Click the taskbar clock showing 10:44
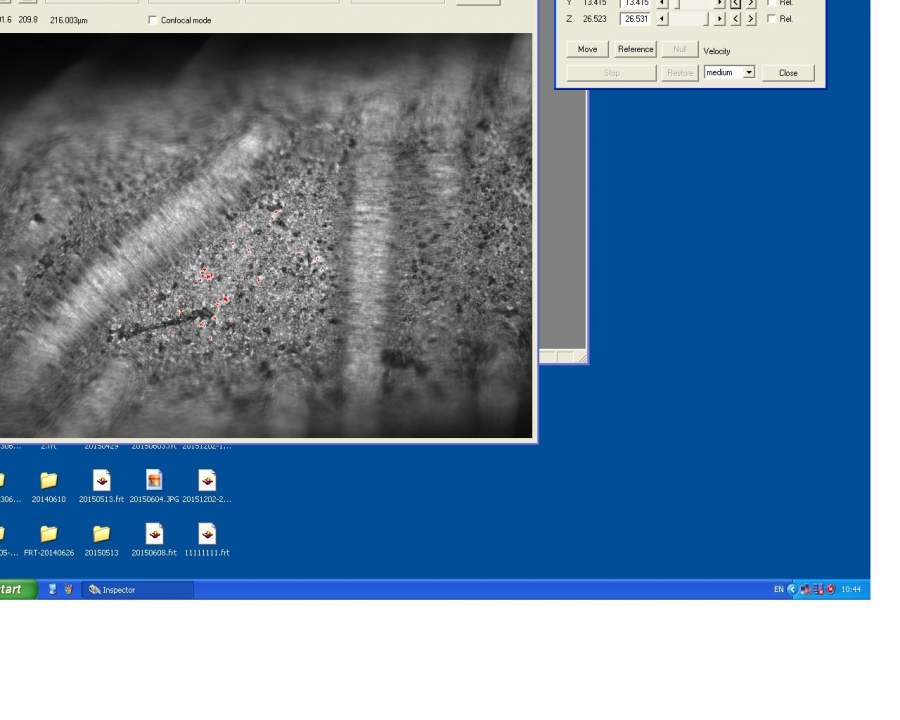 (x=851, y=589)
